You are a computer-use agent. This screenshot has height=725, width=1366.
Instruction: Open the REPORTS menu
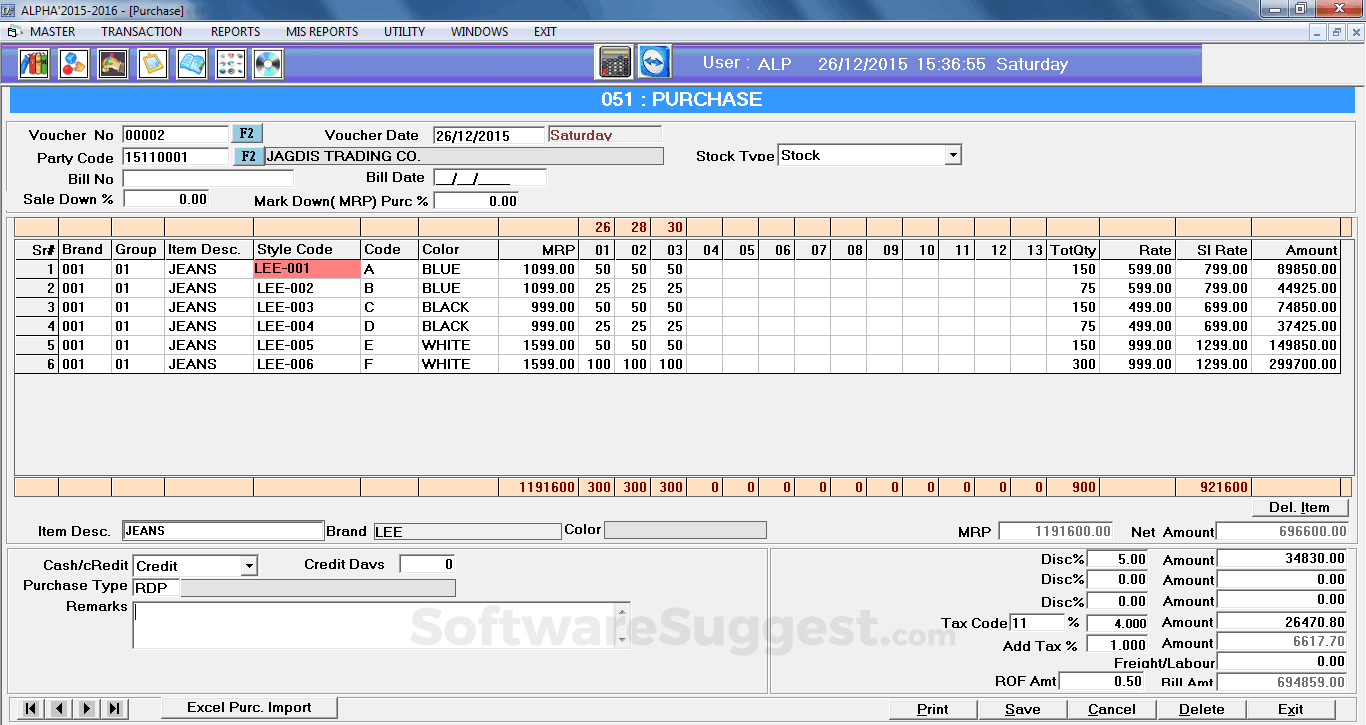(236, 32)
